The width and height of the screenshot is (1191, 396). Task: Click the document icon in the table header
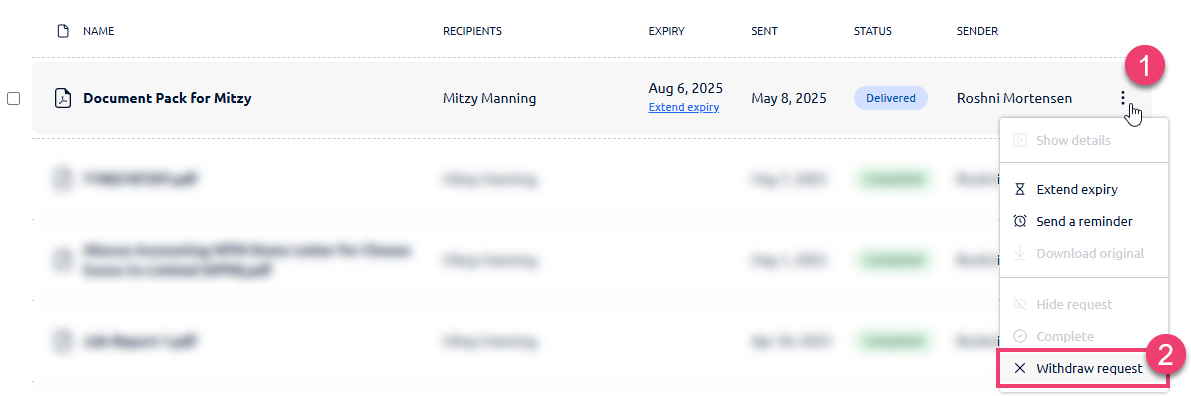pyautogui.click(x=64, y=31)
